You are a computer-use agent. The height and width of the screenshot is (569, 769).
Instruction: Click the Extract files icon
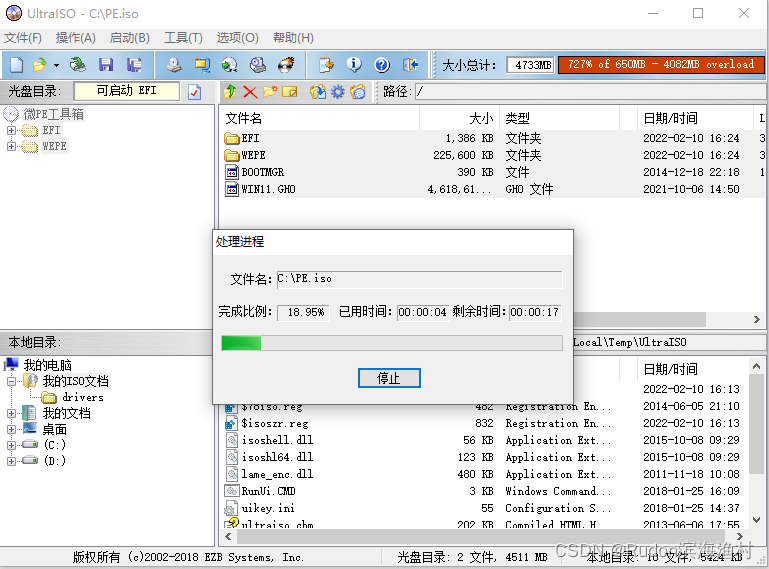click(318, 92)
